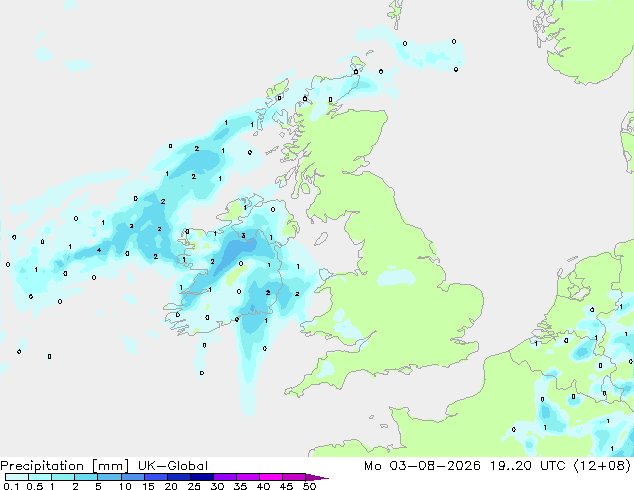Click the arrow tip beyond 50 mm
The image size is (634, 490).
tap(317, 477)
